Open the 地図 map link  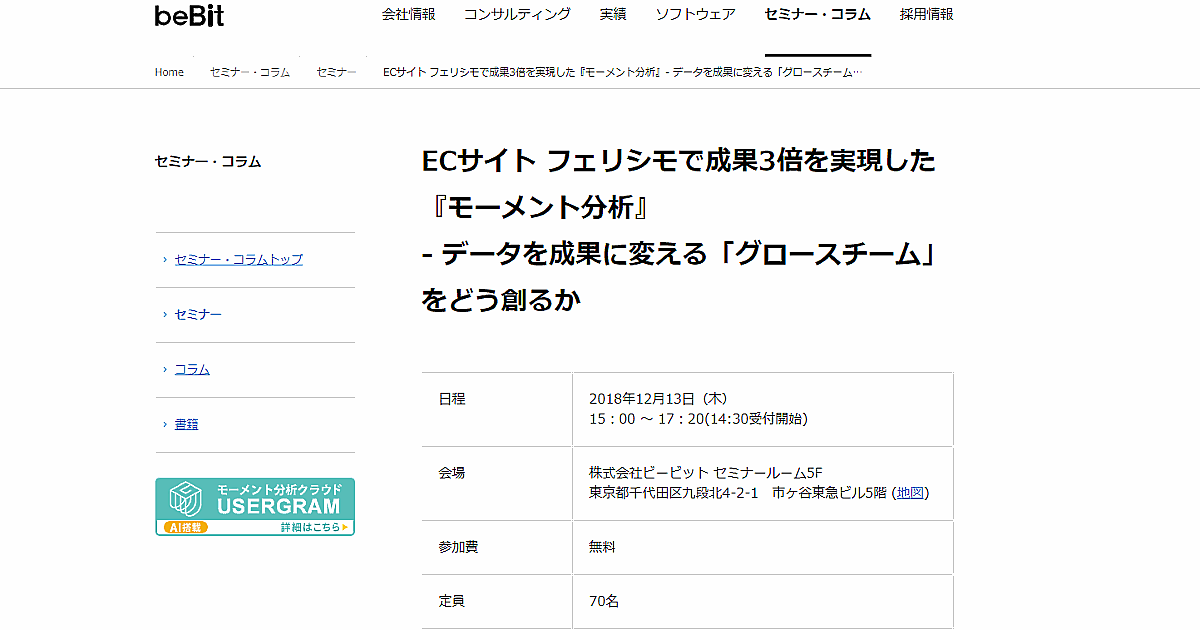click(911, 492)
